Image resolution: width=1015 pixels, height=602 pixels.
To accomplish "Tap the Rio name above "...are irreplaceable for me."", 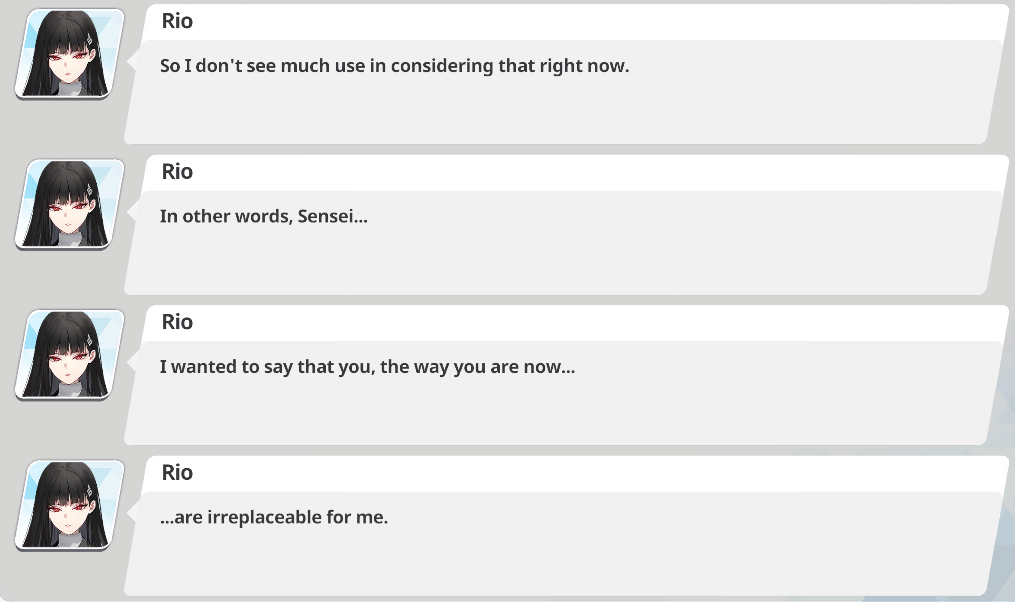I will (177, 473).
